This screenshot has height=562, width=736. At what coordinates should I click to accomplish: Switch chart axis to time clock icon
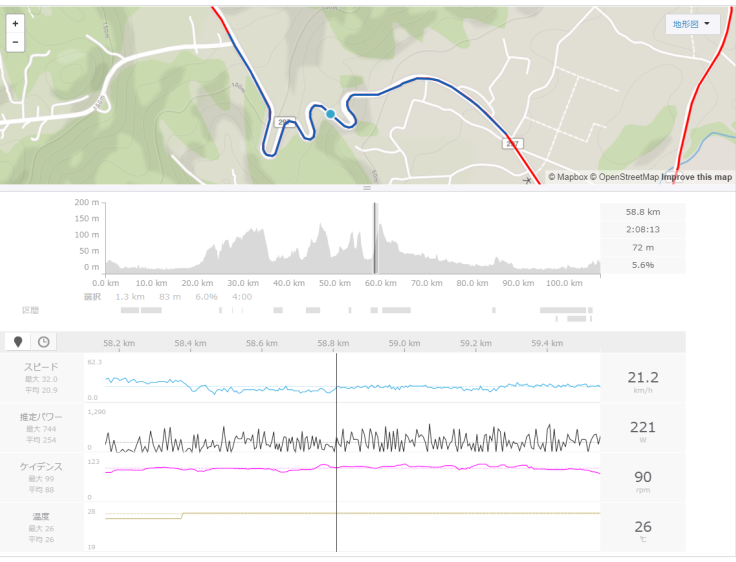(x=44, y=342)
